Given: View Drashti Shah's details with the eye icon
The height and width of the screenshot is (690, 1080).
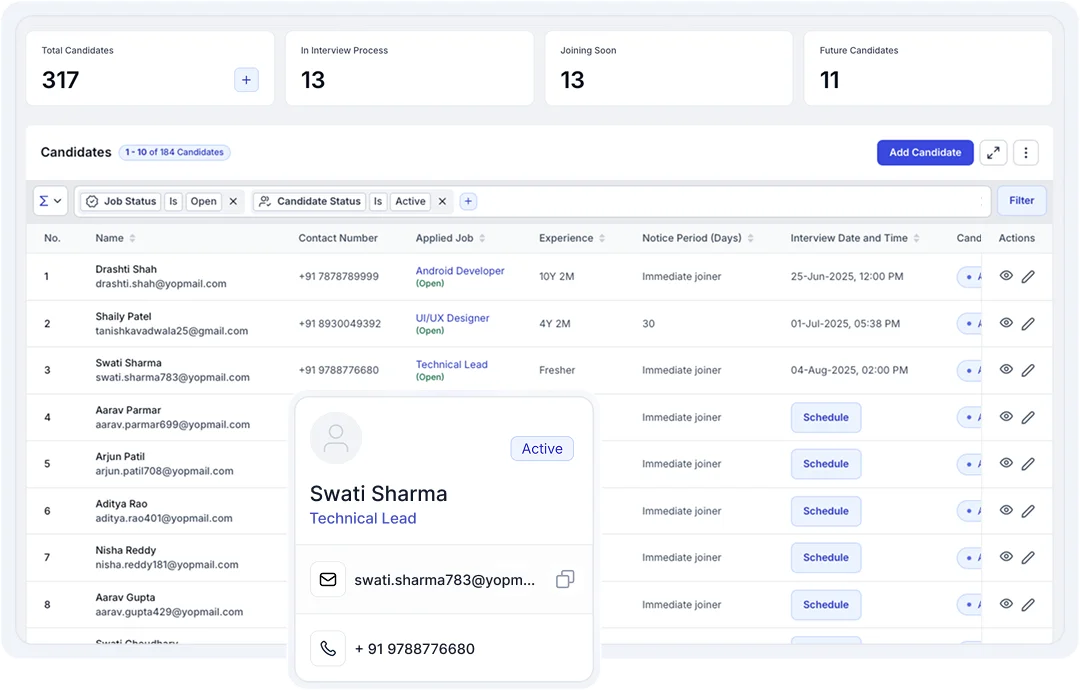Looking at the screenshot, I should pos(1006,276).
